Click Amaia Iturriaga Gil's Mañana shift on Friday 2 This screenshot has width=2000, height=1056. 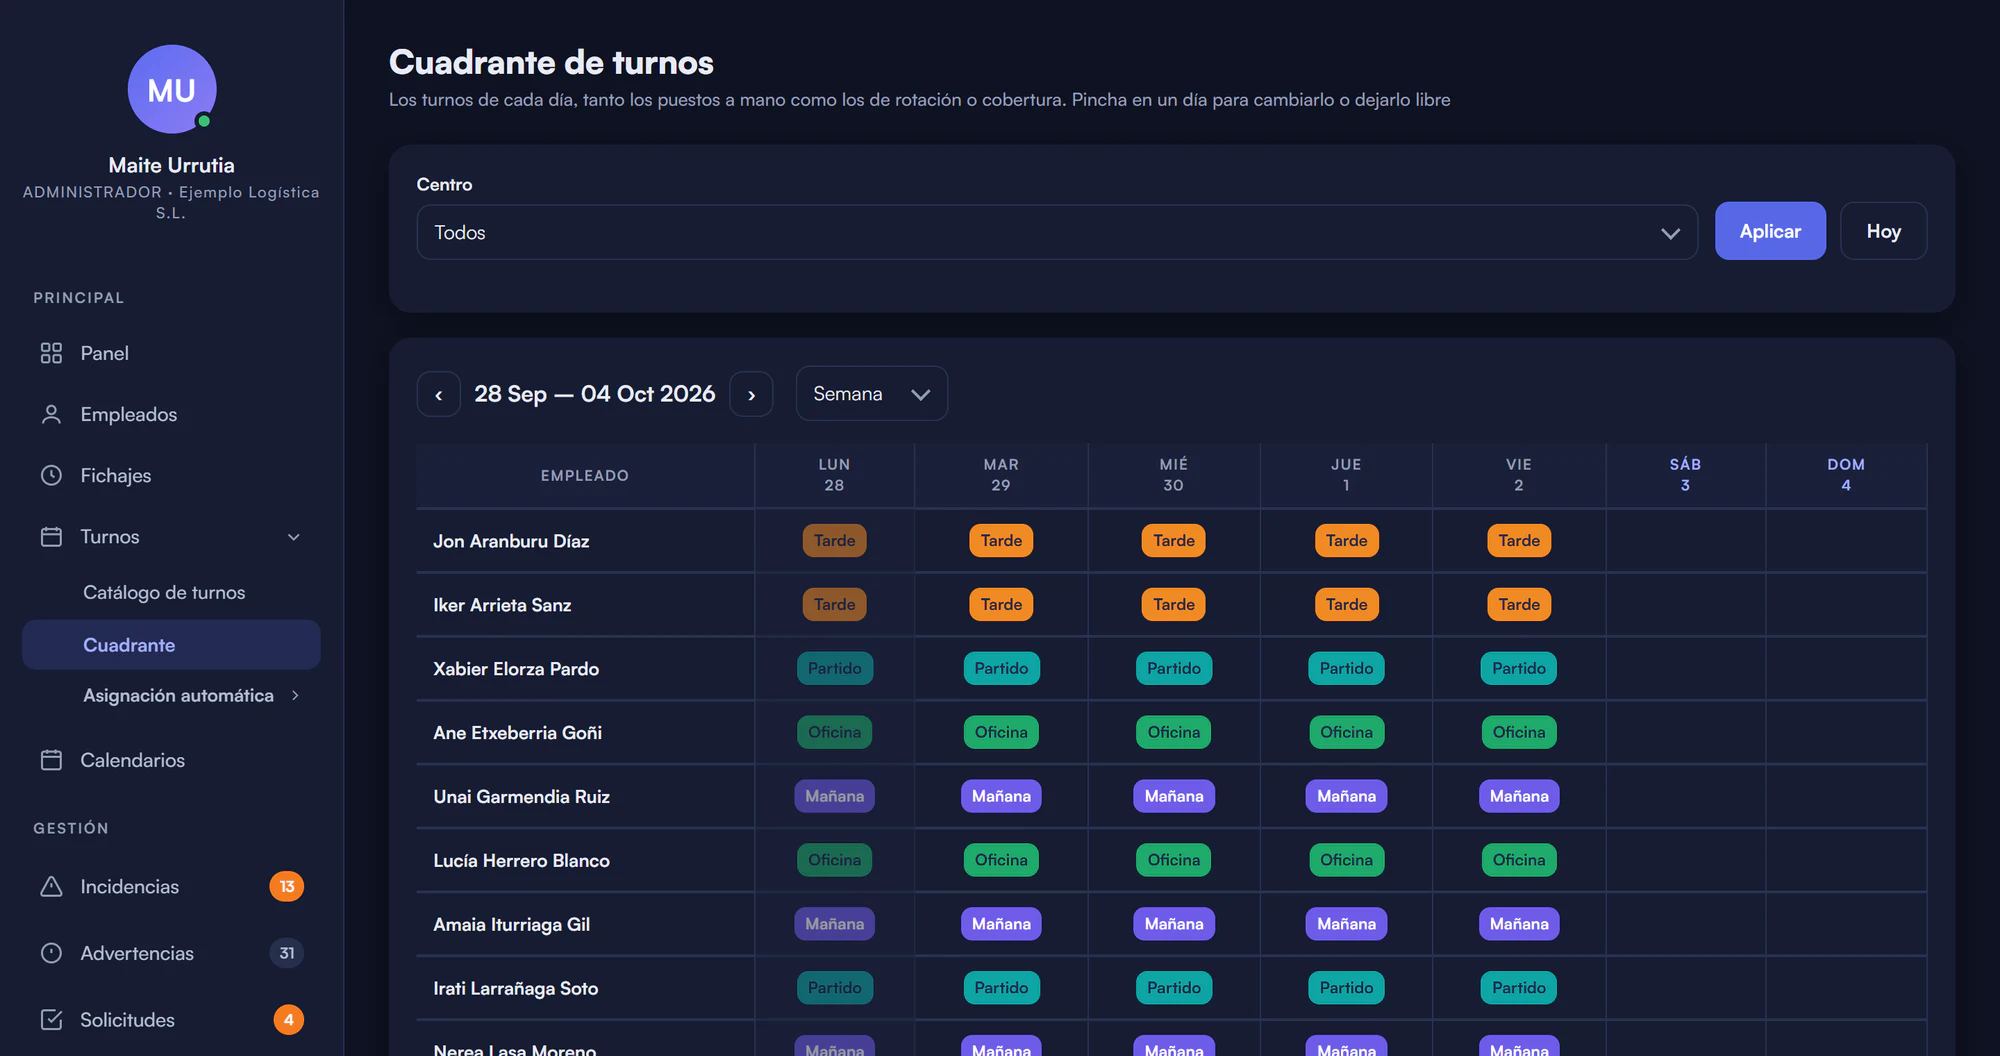1519,924
